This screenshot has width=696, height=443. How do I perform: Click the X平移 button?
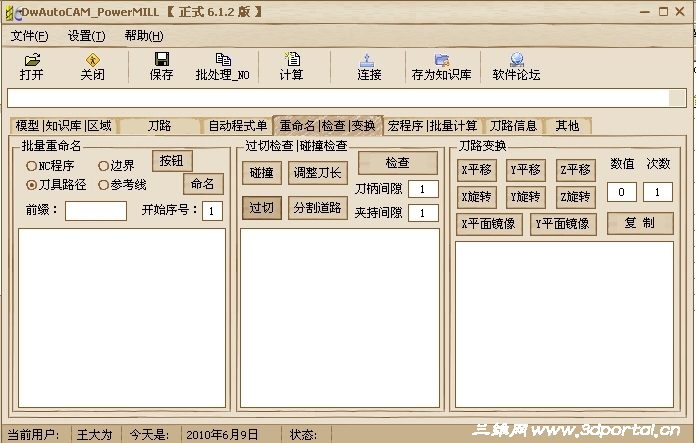(x=477, y=170)
